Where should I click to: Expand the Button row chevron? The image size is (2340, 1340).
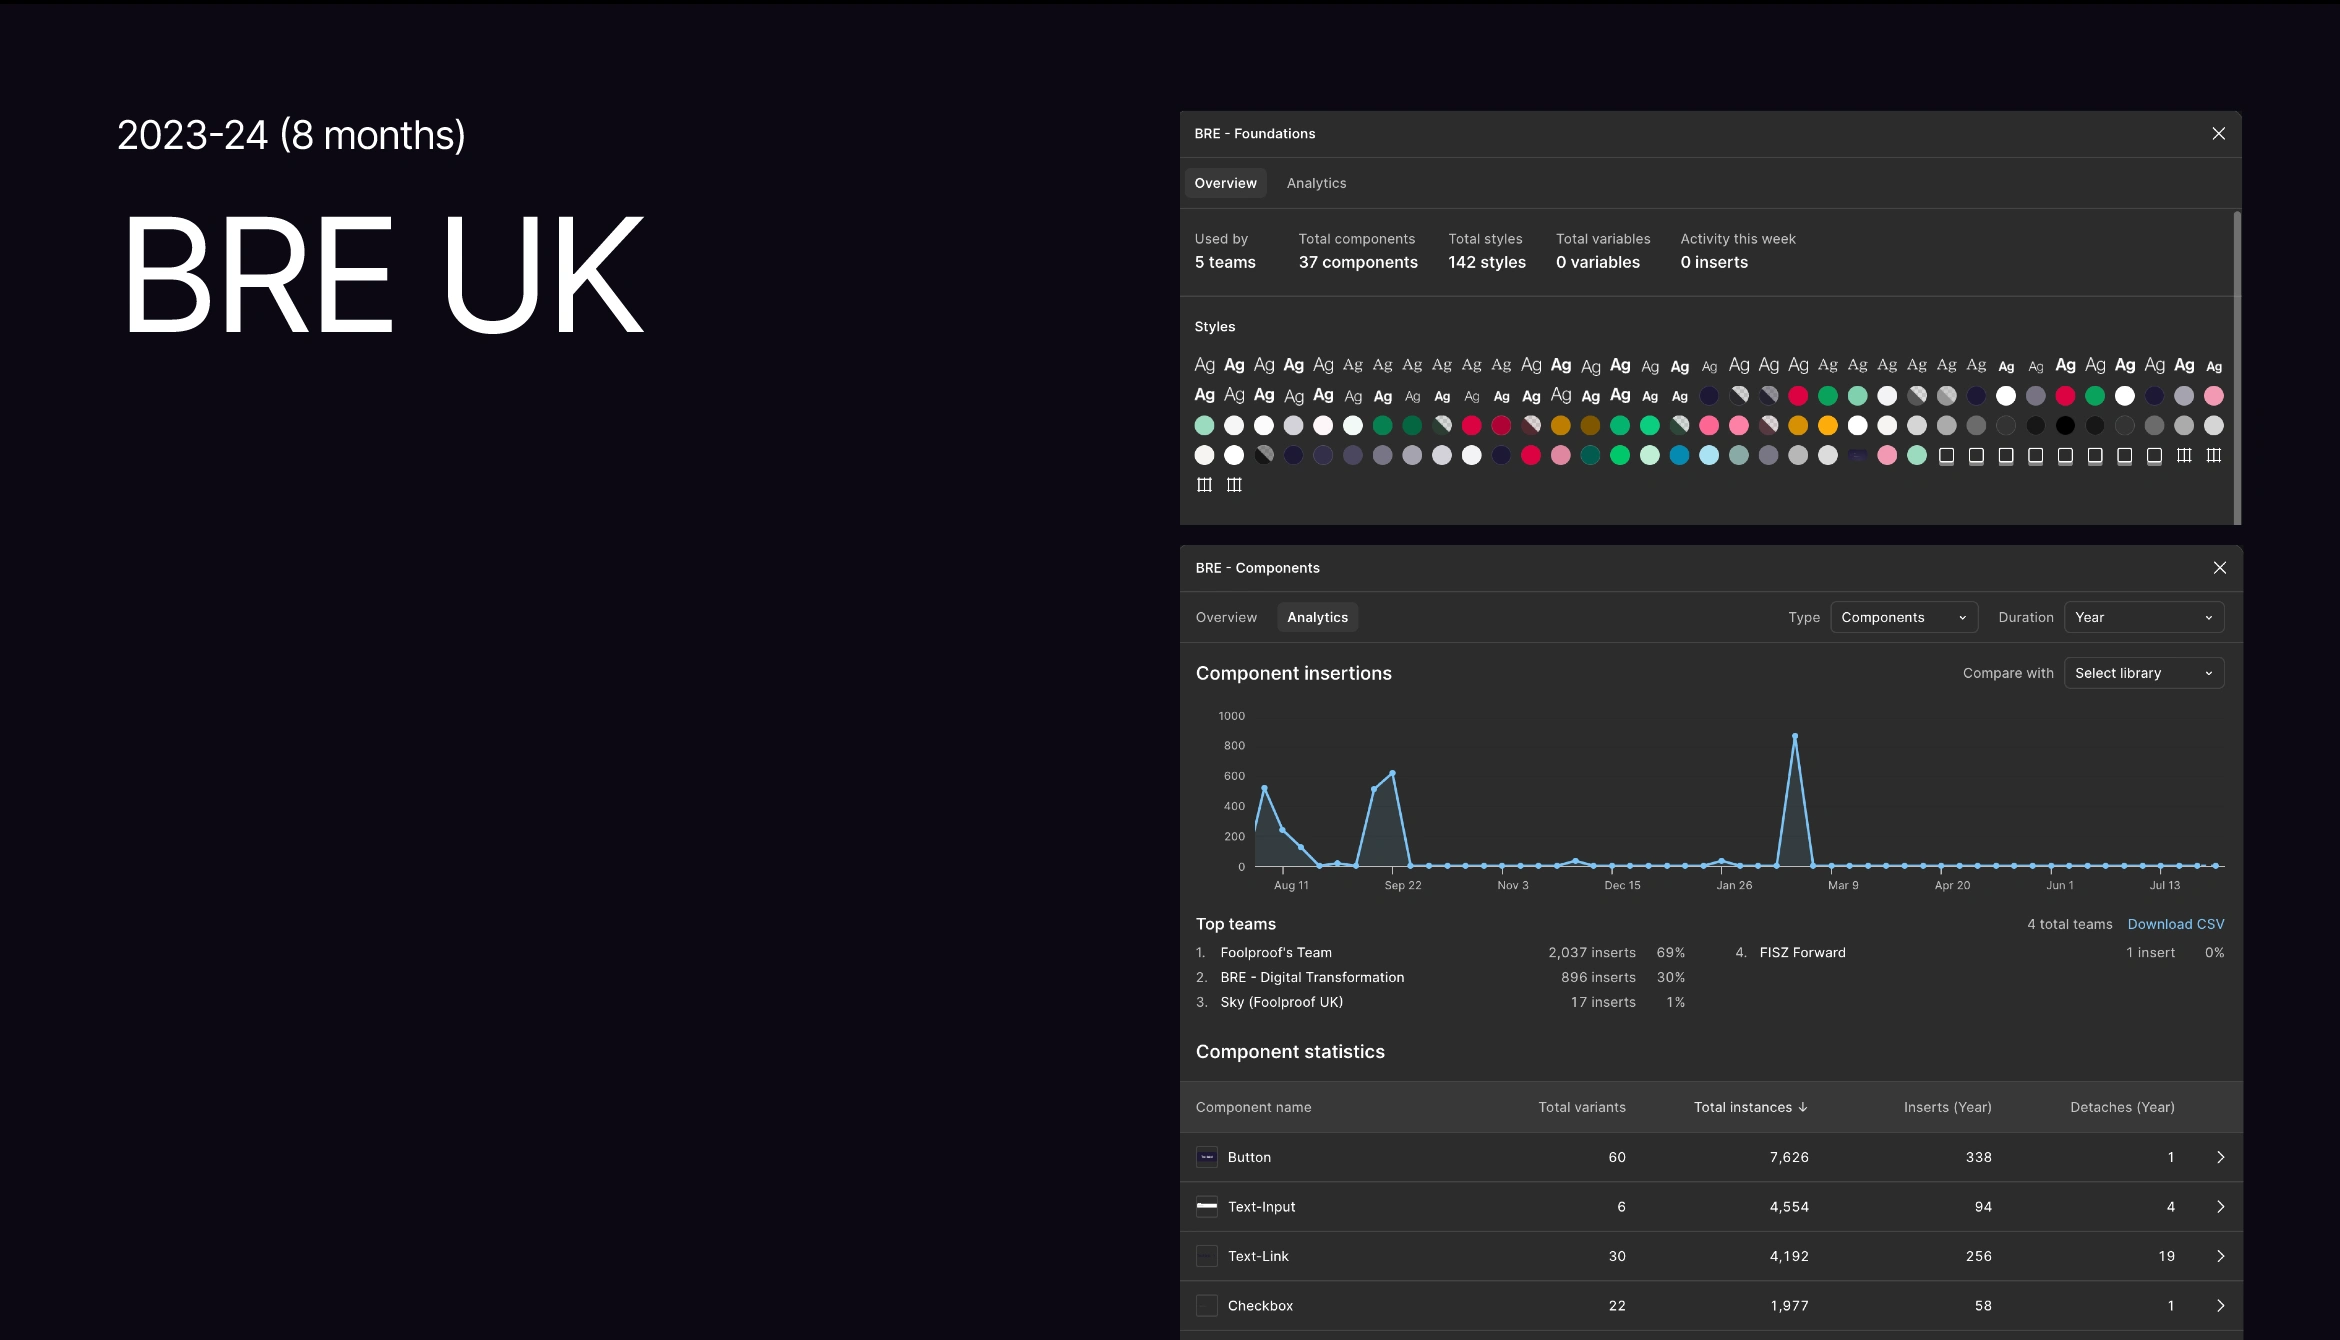pos(2220,1157)
